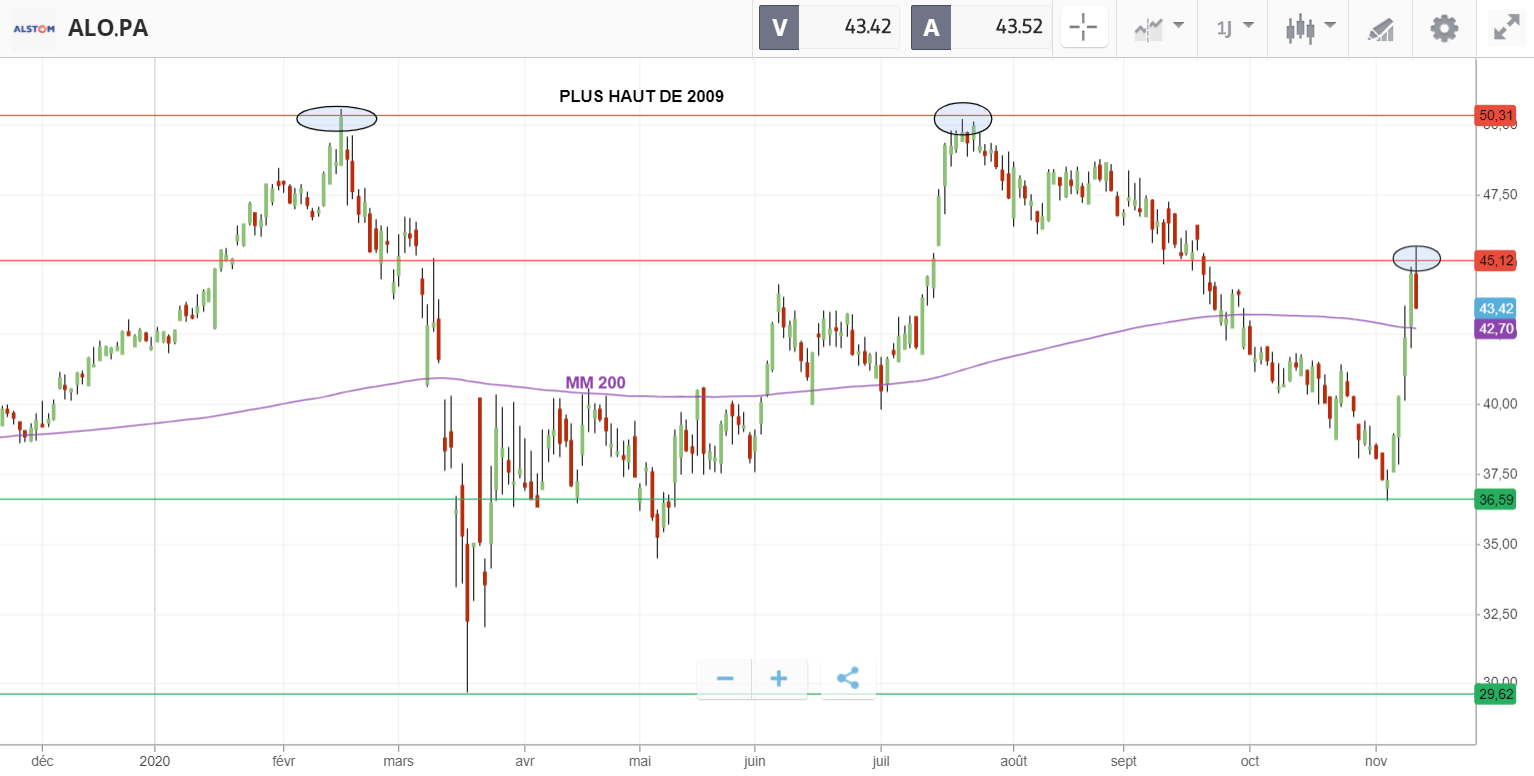Screen dimensions: 1534x776
Task: Zoom in with the plus button
Action: [779, 679]
